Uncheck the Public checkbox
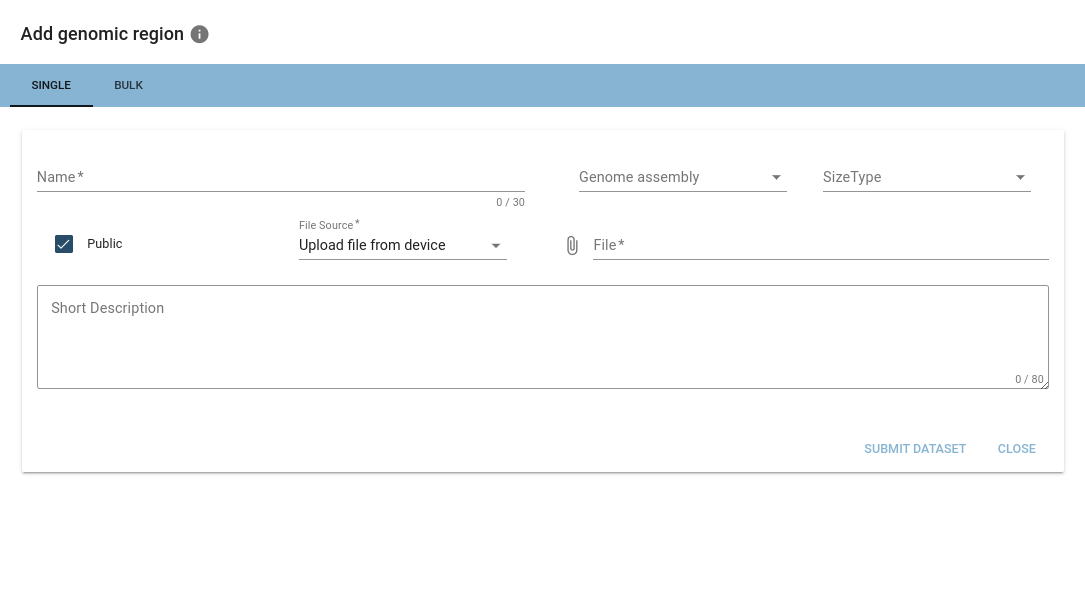 64,244
